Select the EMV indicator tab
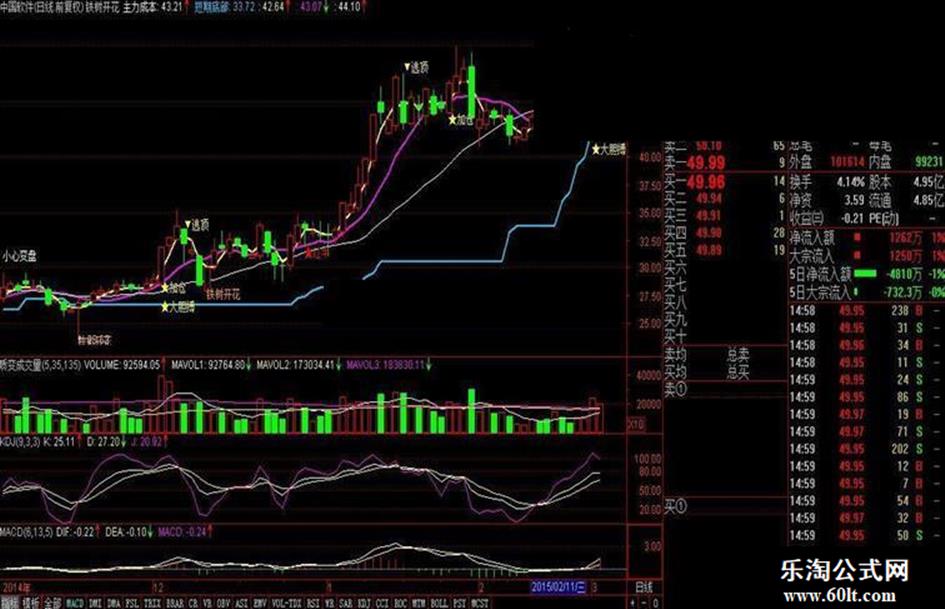945x609 pixels. [260, 602]
